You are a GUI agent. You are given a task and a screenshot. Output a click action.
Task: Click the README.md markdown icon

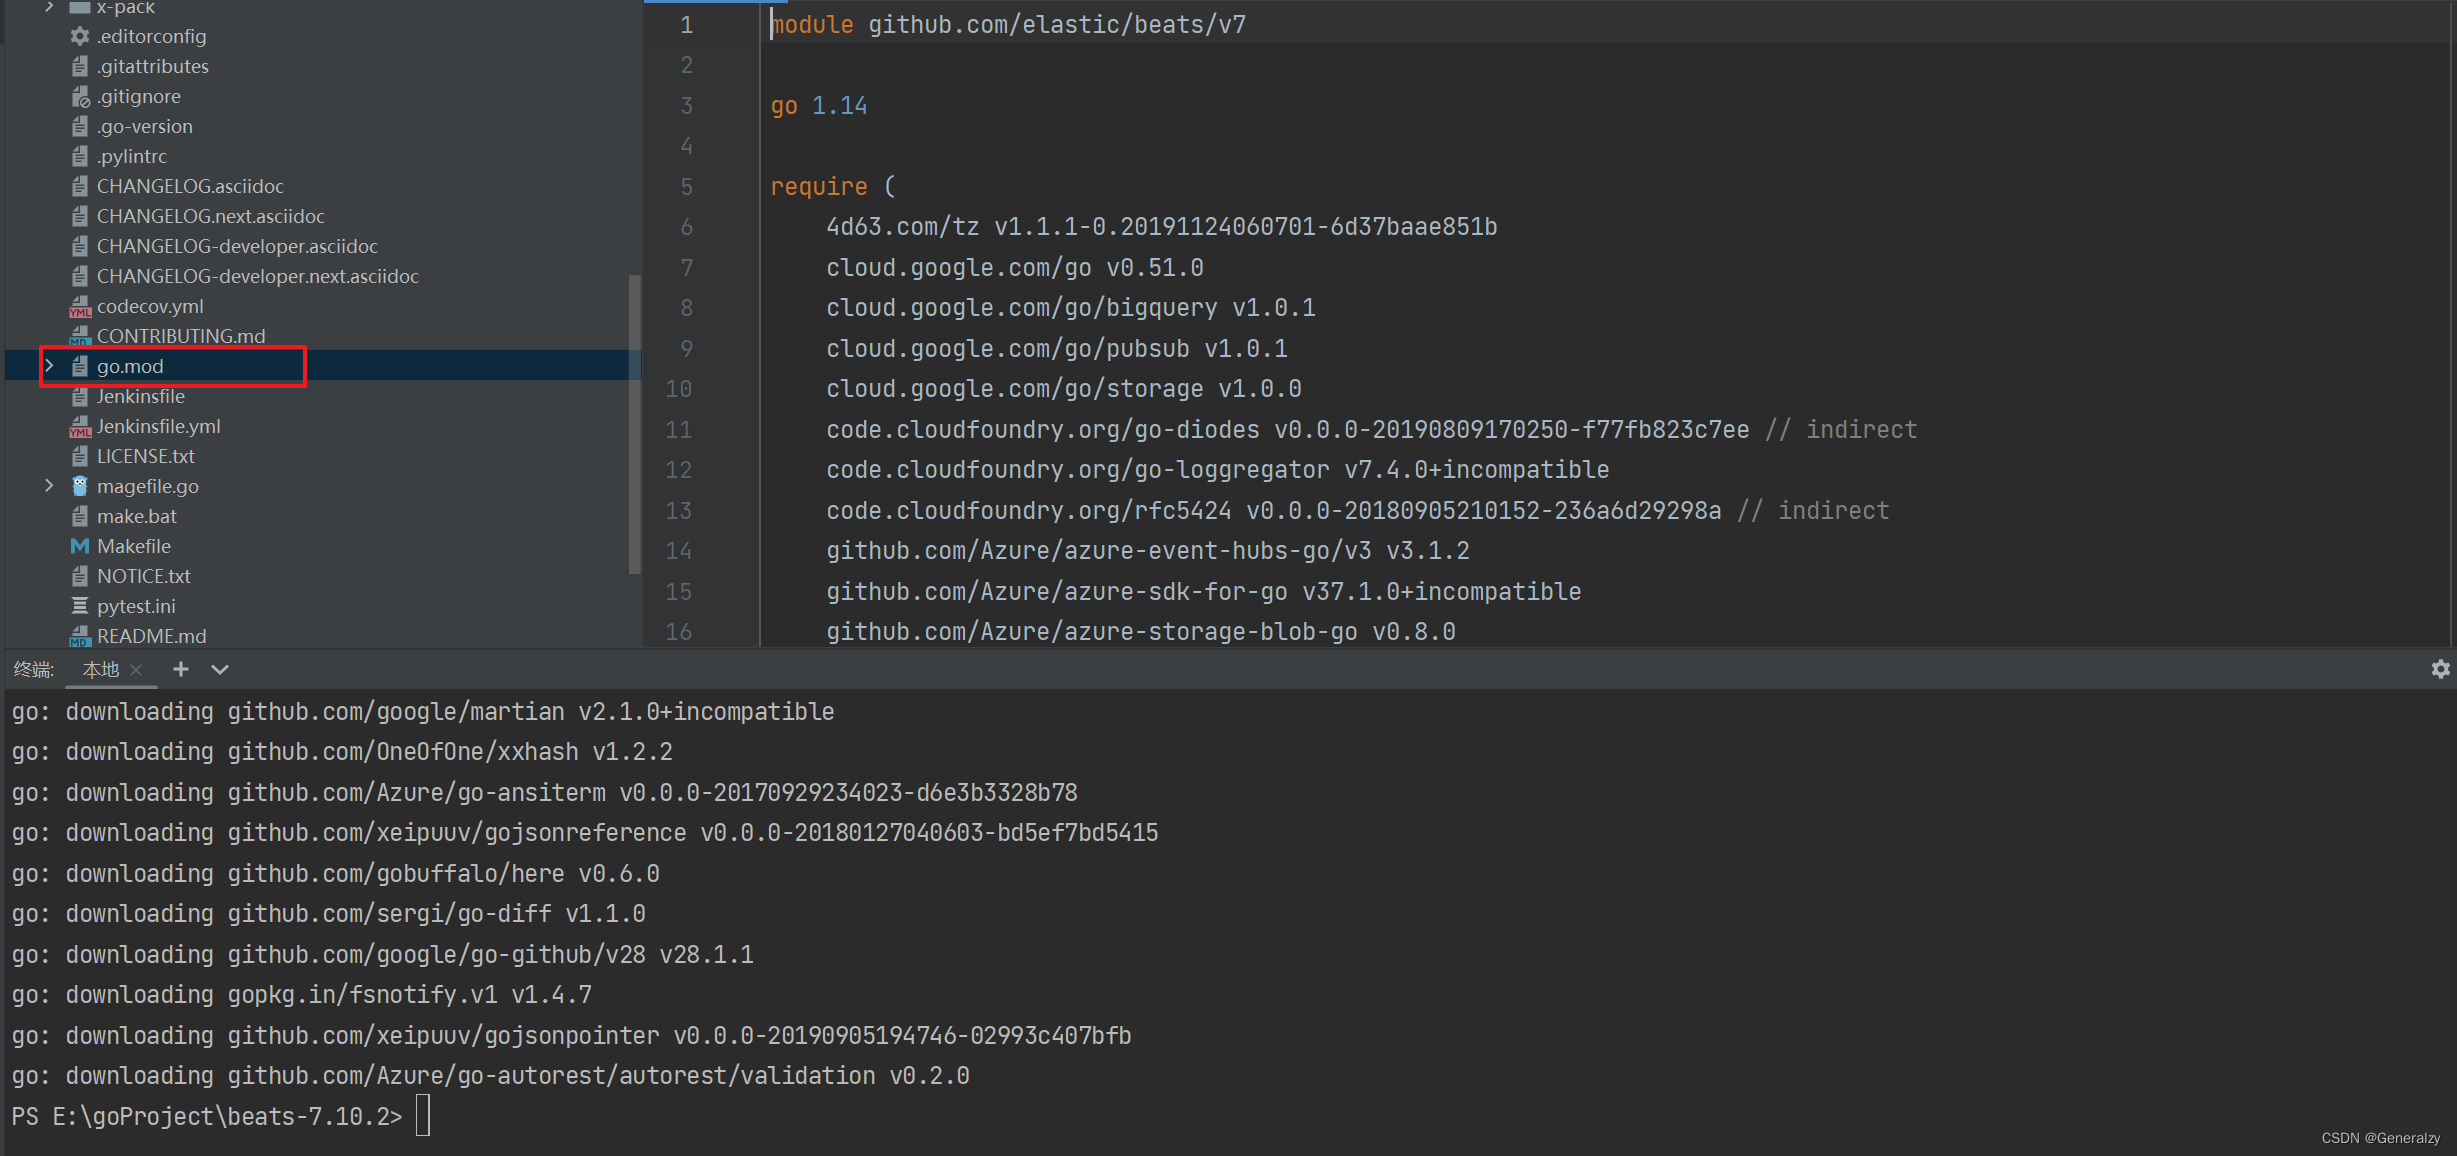[x=80, y=636]
